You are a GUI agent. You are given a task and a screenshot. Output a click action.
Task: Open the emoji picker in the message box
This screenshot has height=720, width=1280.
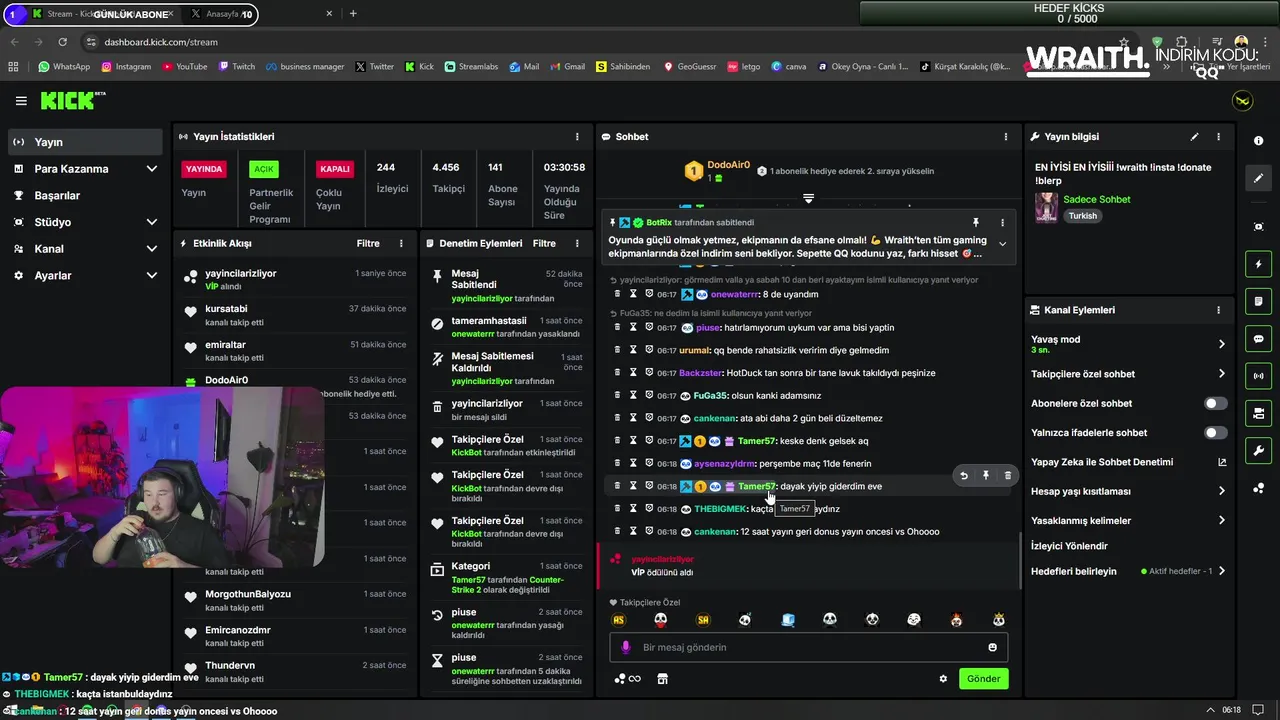click(x=992, y=647)
